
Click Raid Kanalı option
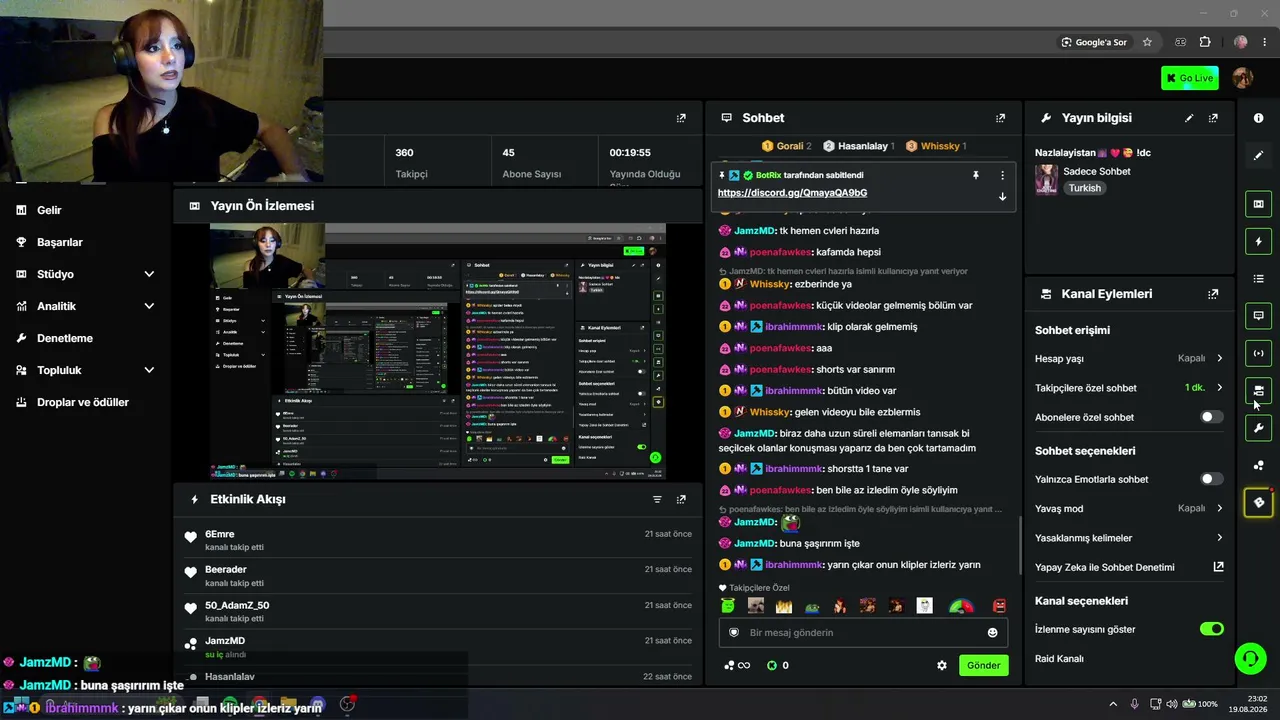[x=1059, y=659]
